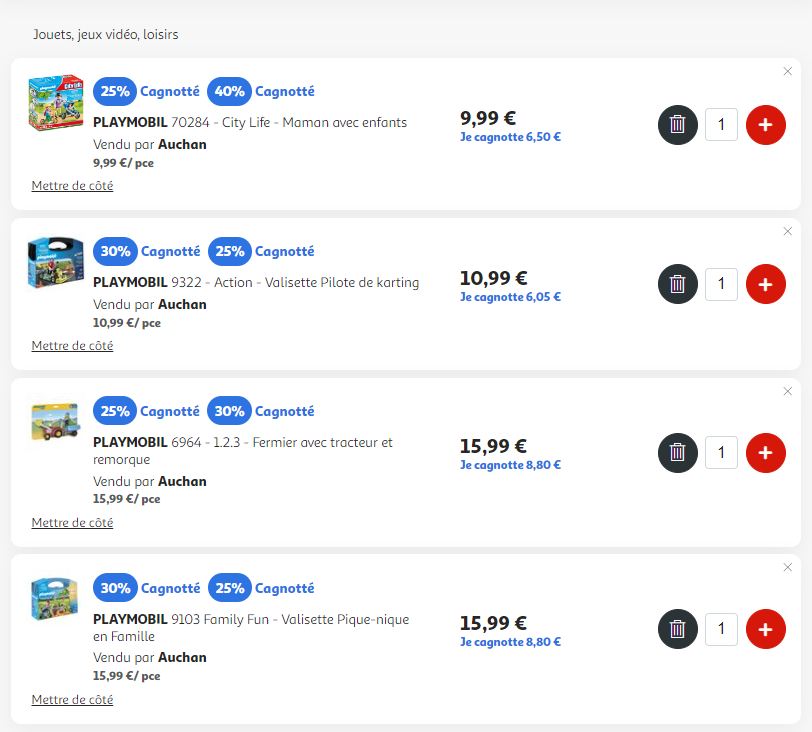Screen dimensions: 812x732
Task: Click Mettre de côté under PLAYMOBIL 70284
Action: click(x=72, y=186)
